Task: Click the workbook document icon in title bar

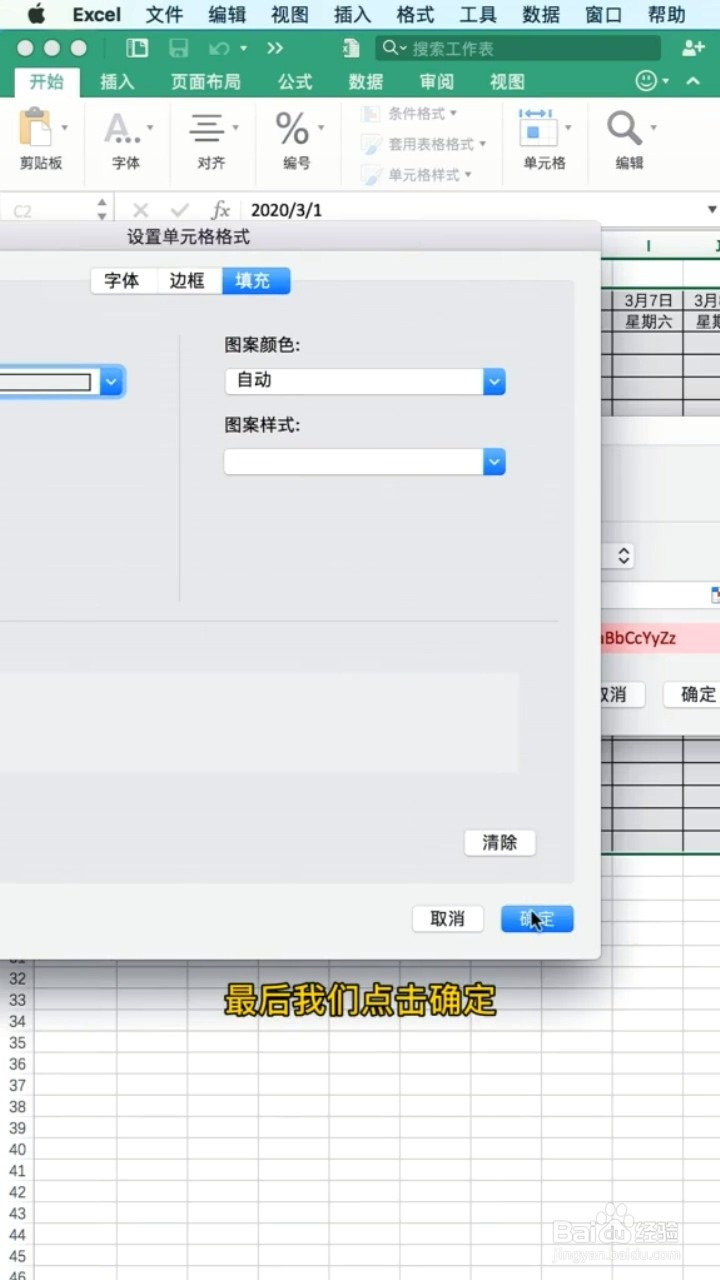Action: tap(351, 48)
